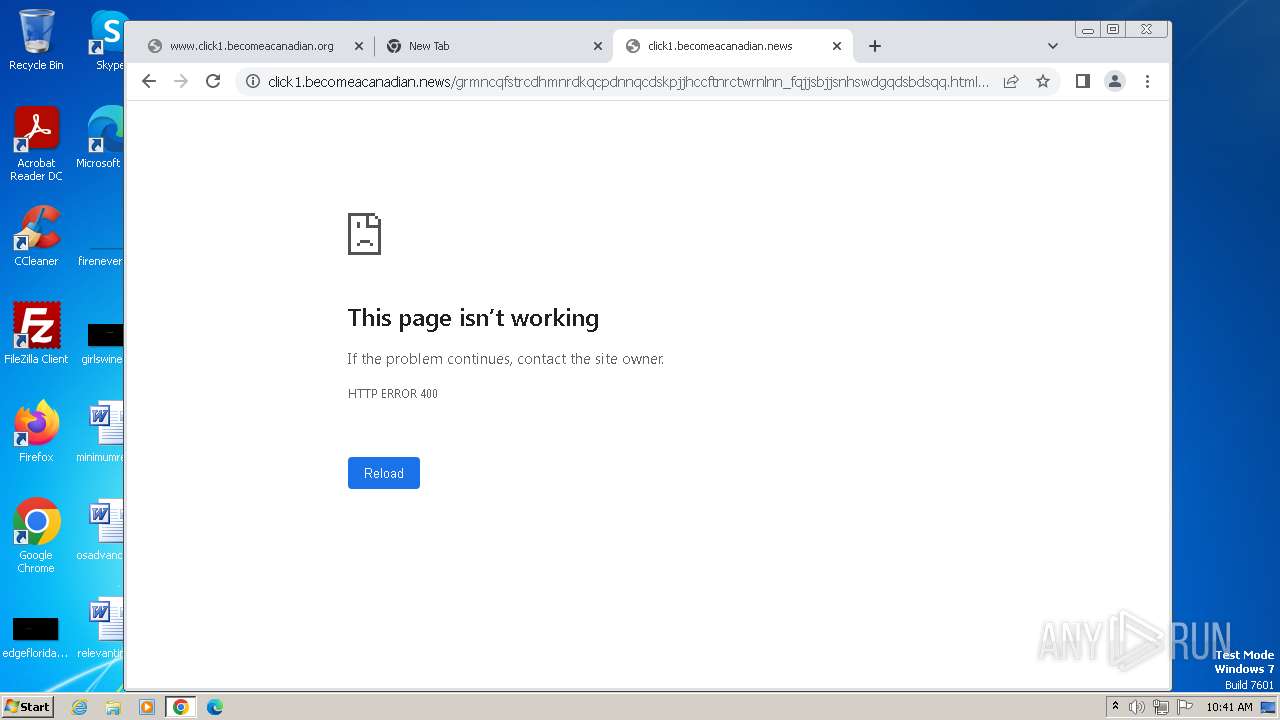Open the osadvanc Word document on desktop
This screenshot has height=720, width=1280.
click(101, 530)
